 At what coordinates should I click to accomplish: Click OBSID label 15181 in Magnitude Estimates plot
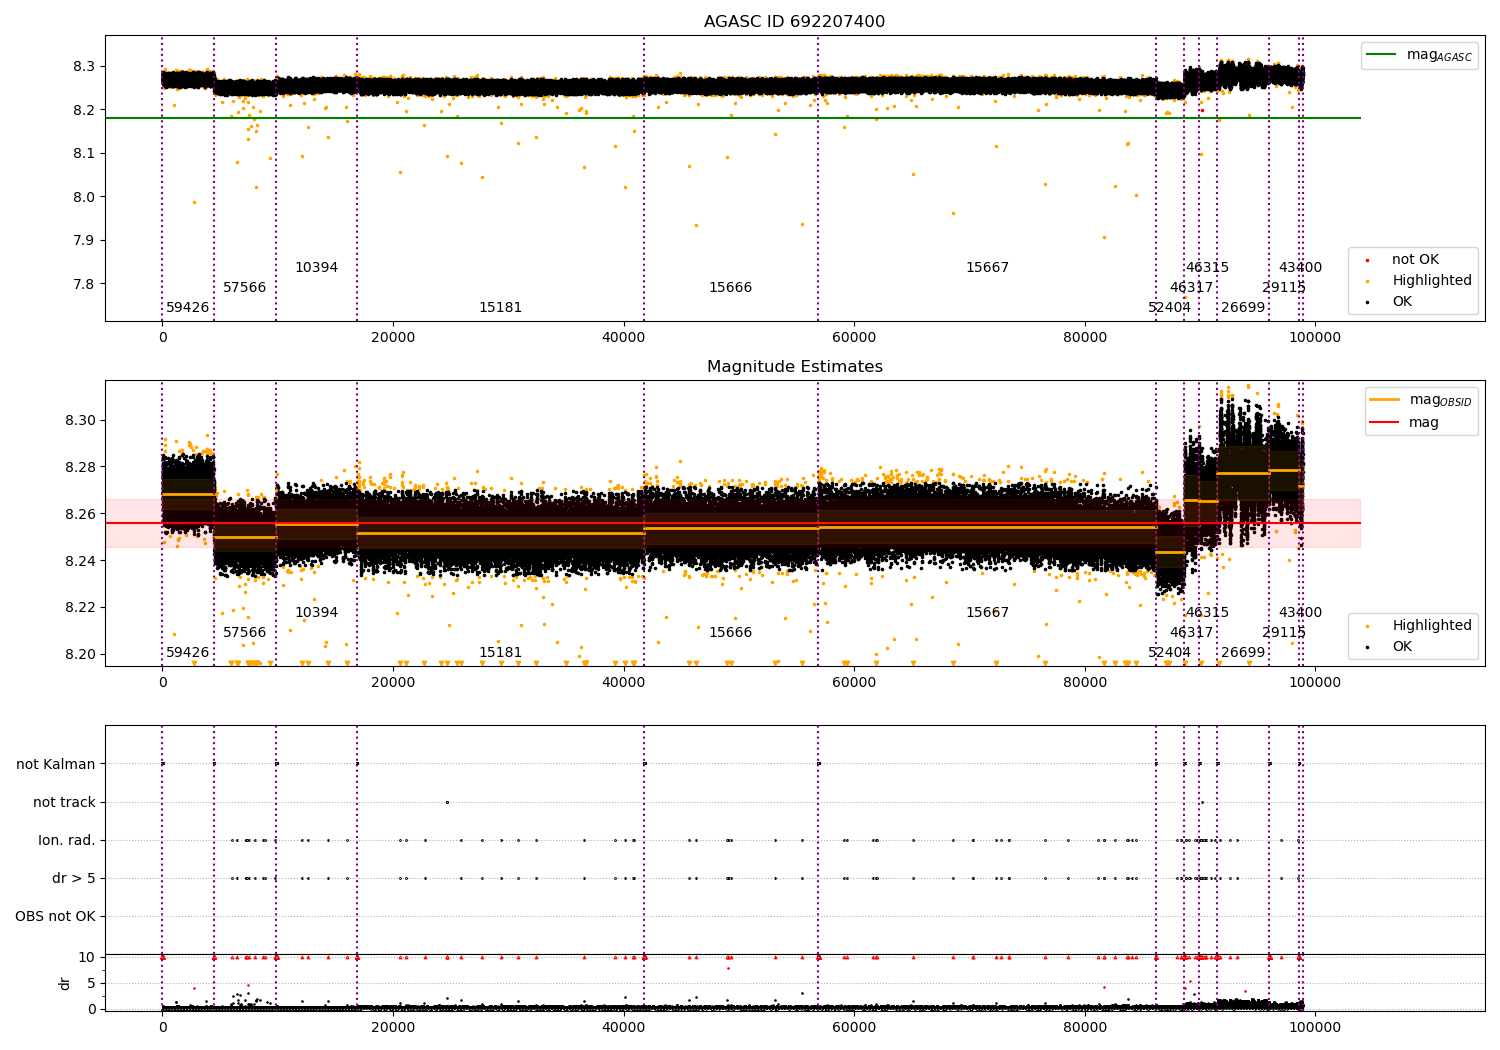[x=501, y=653]
